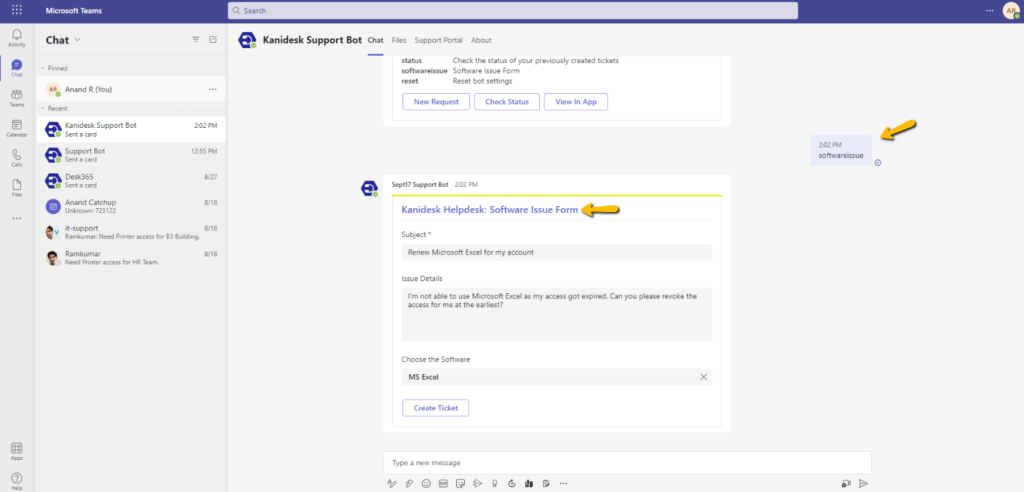Open Help
1024x492 pixels.
(17, 481)
